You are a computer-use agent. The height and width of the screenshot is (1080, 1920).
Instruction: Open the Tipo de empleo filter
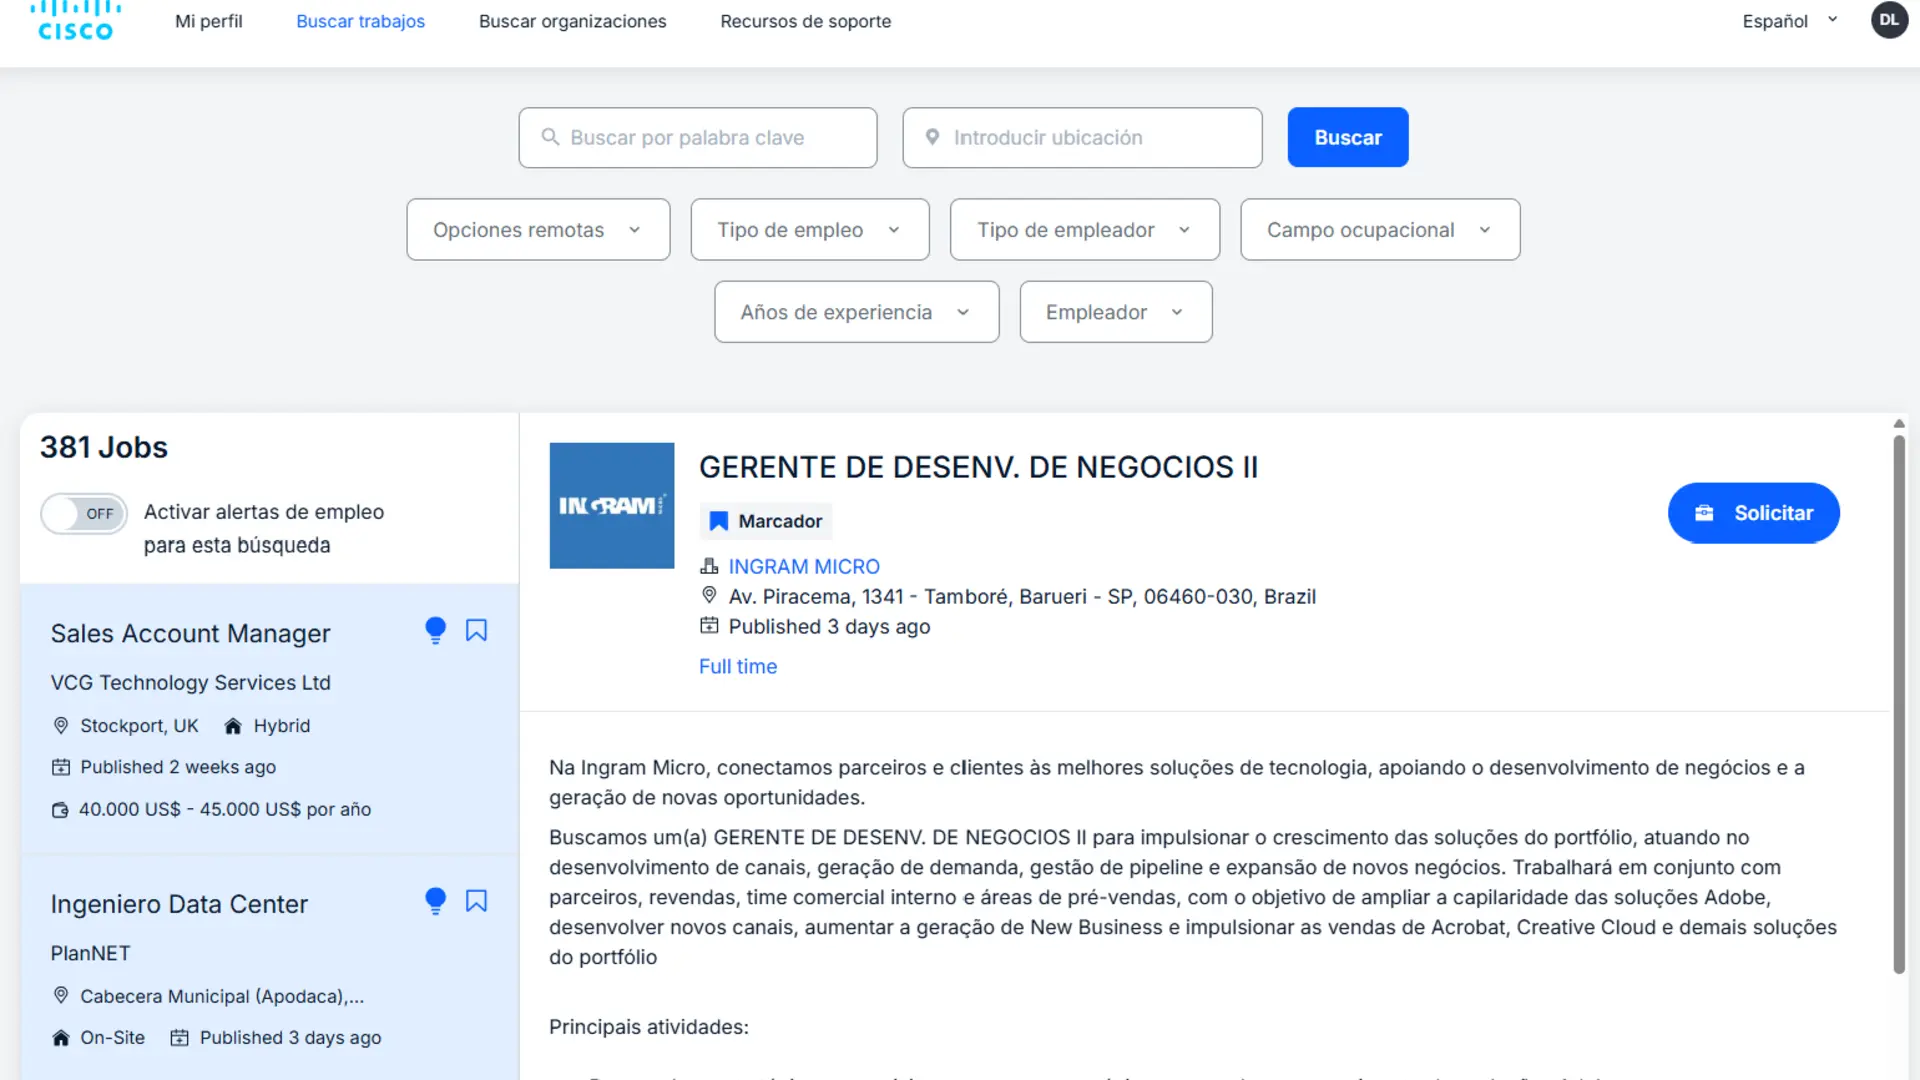(x=810, y=230)
